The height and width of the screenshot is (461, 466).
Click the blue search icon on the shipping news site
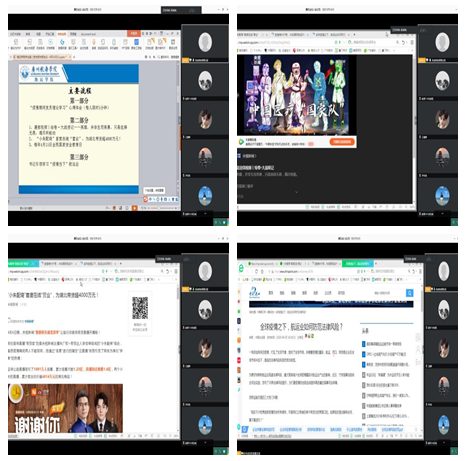pos(409,293)
